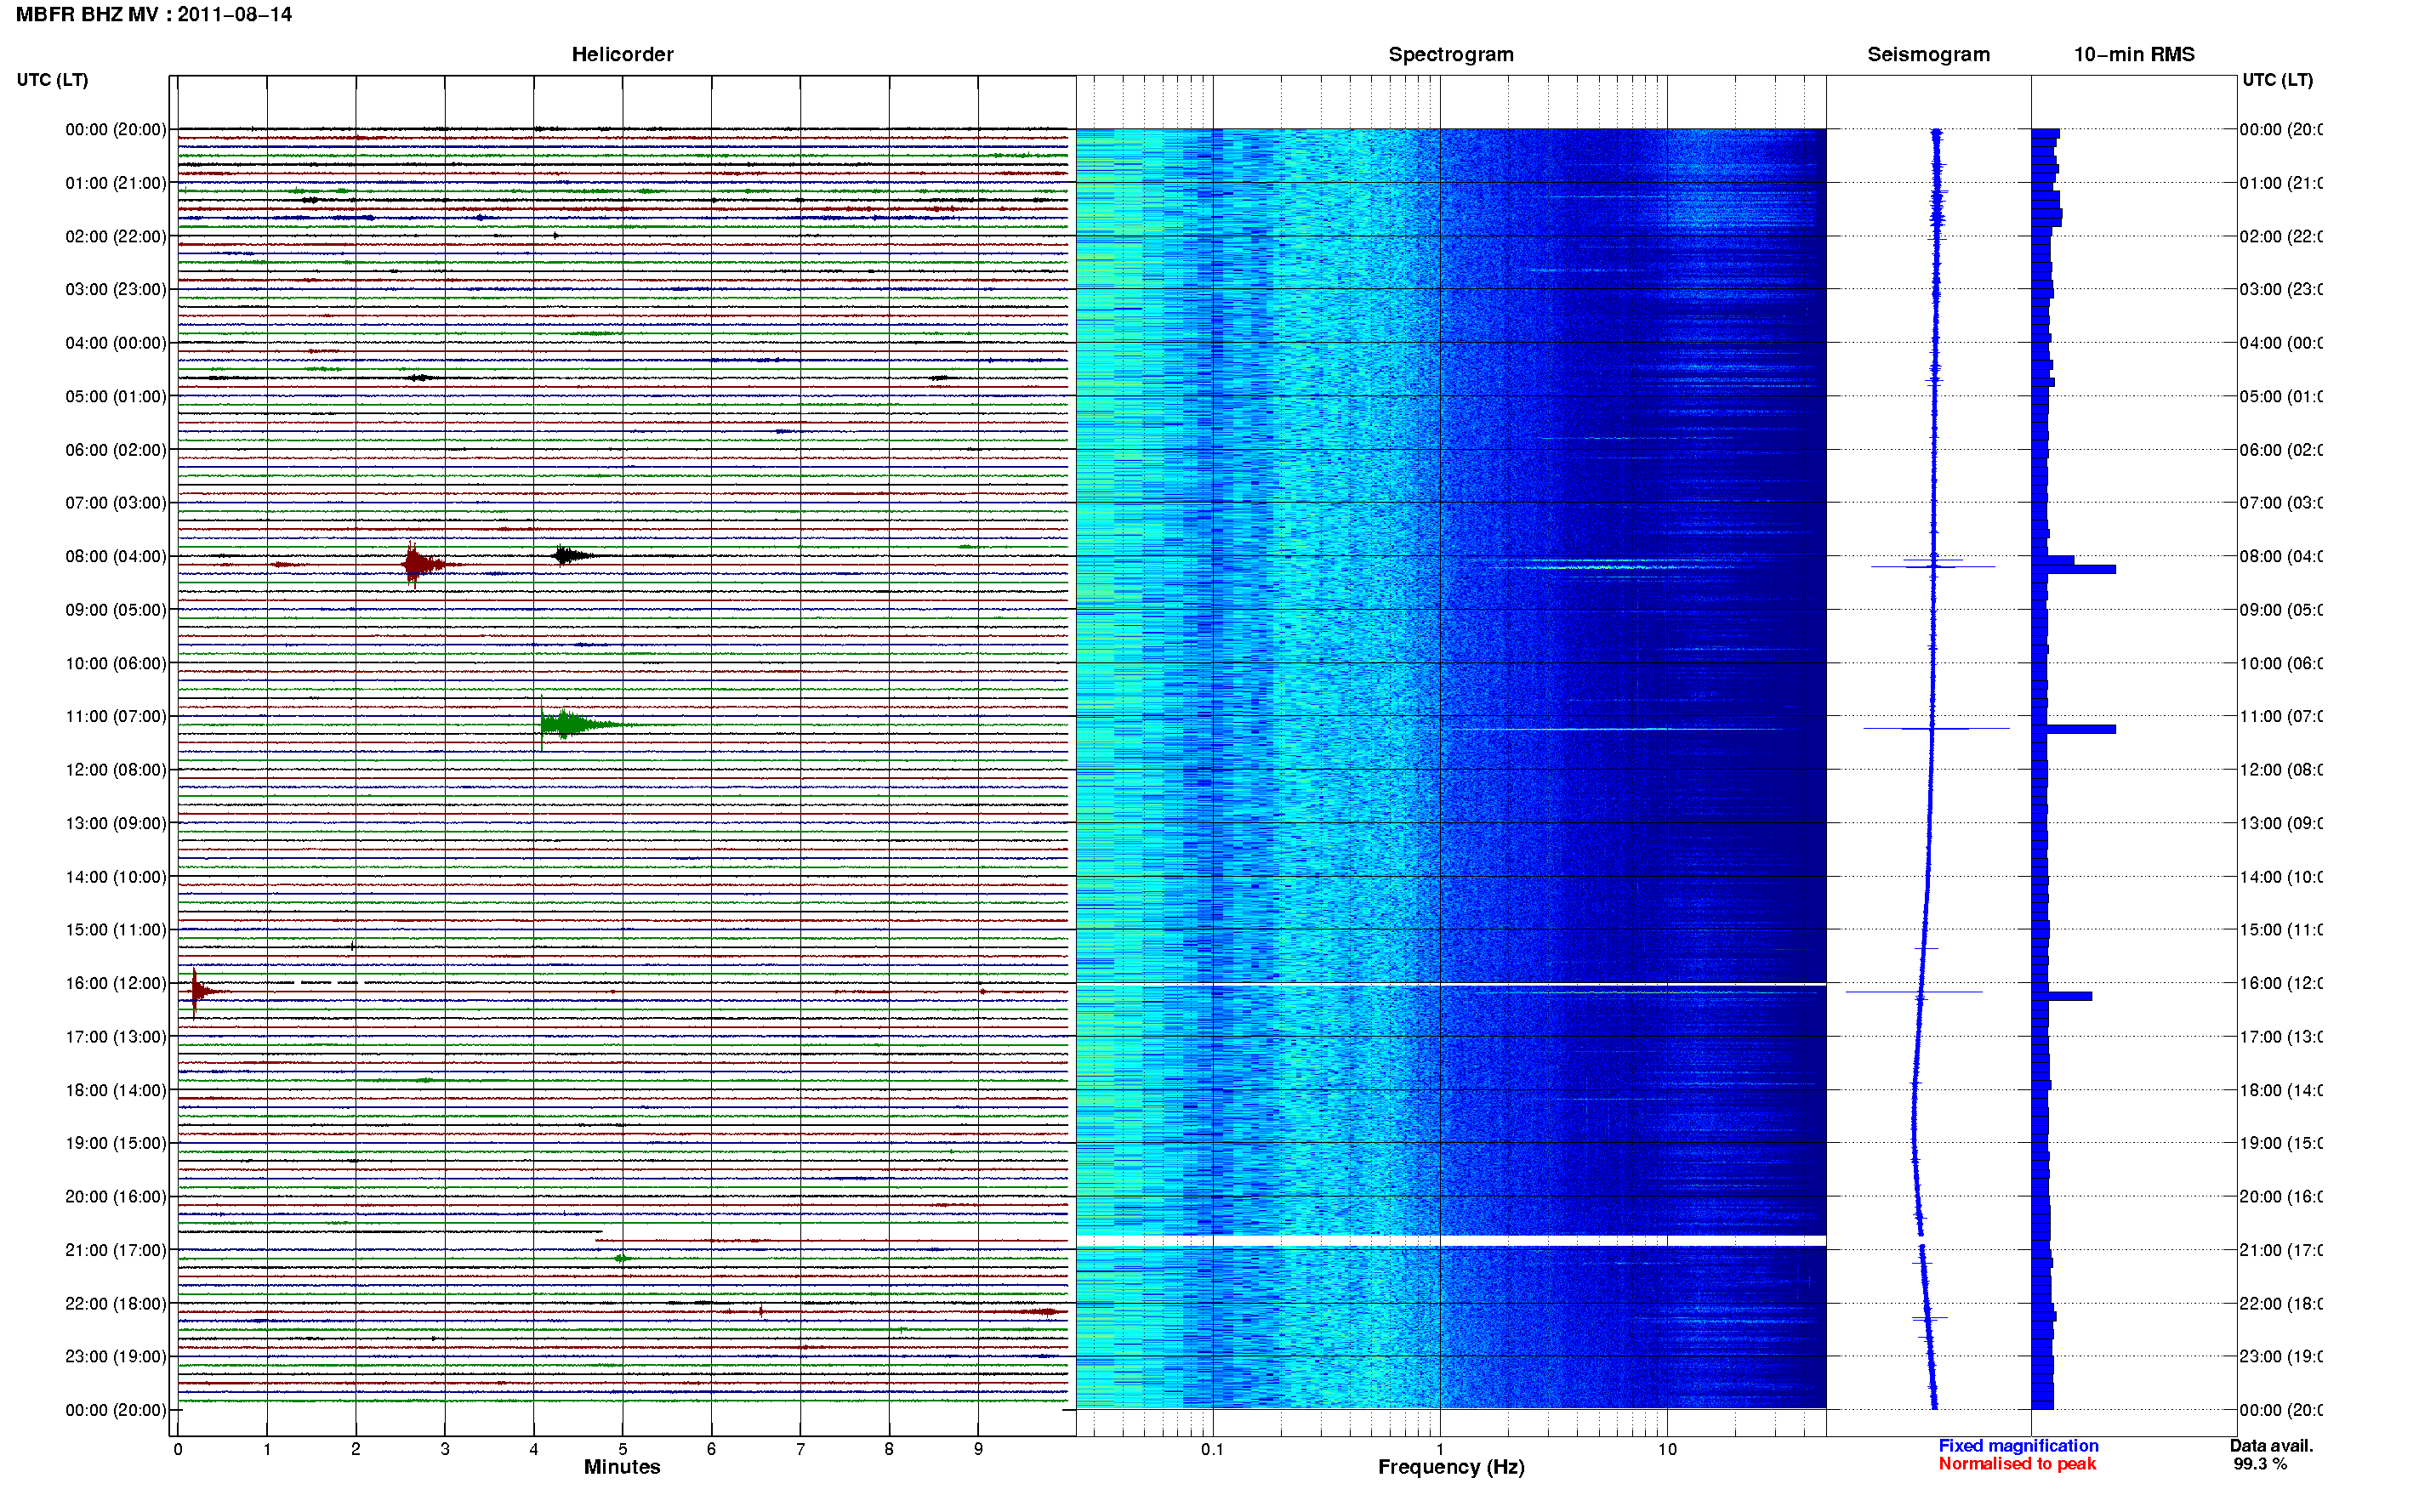This screenshot has width=2419, height=1512.
Task: Click the Minutes axis label
Action: 622,1467
